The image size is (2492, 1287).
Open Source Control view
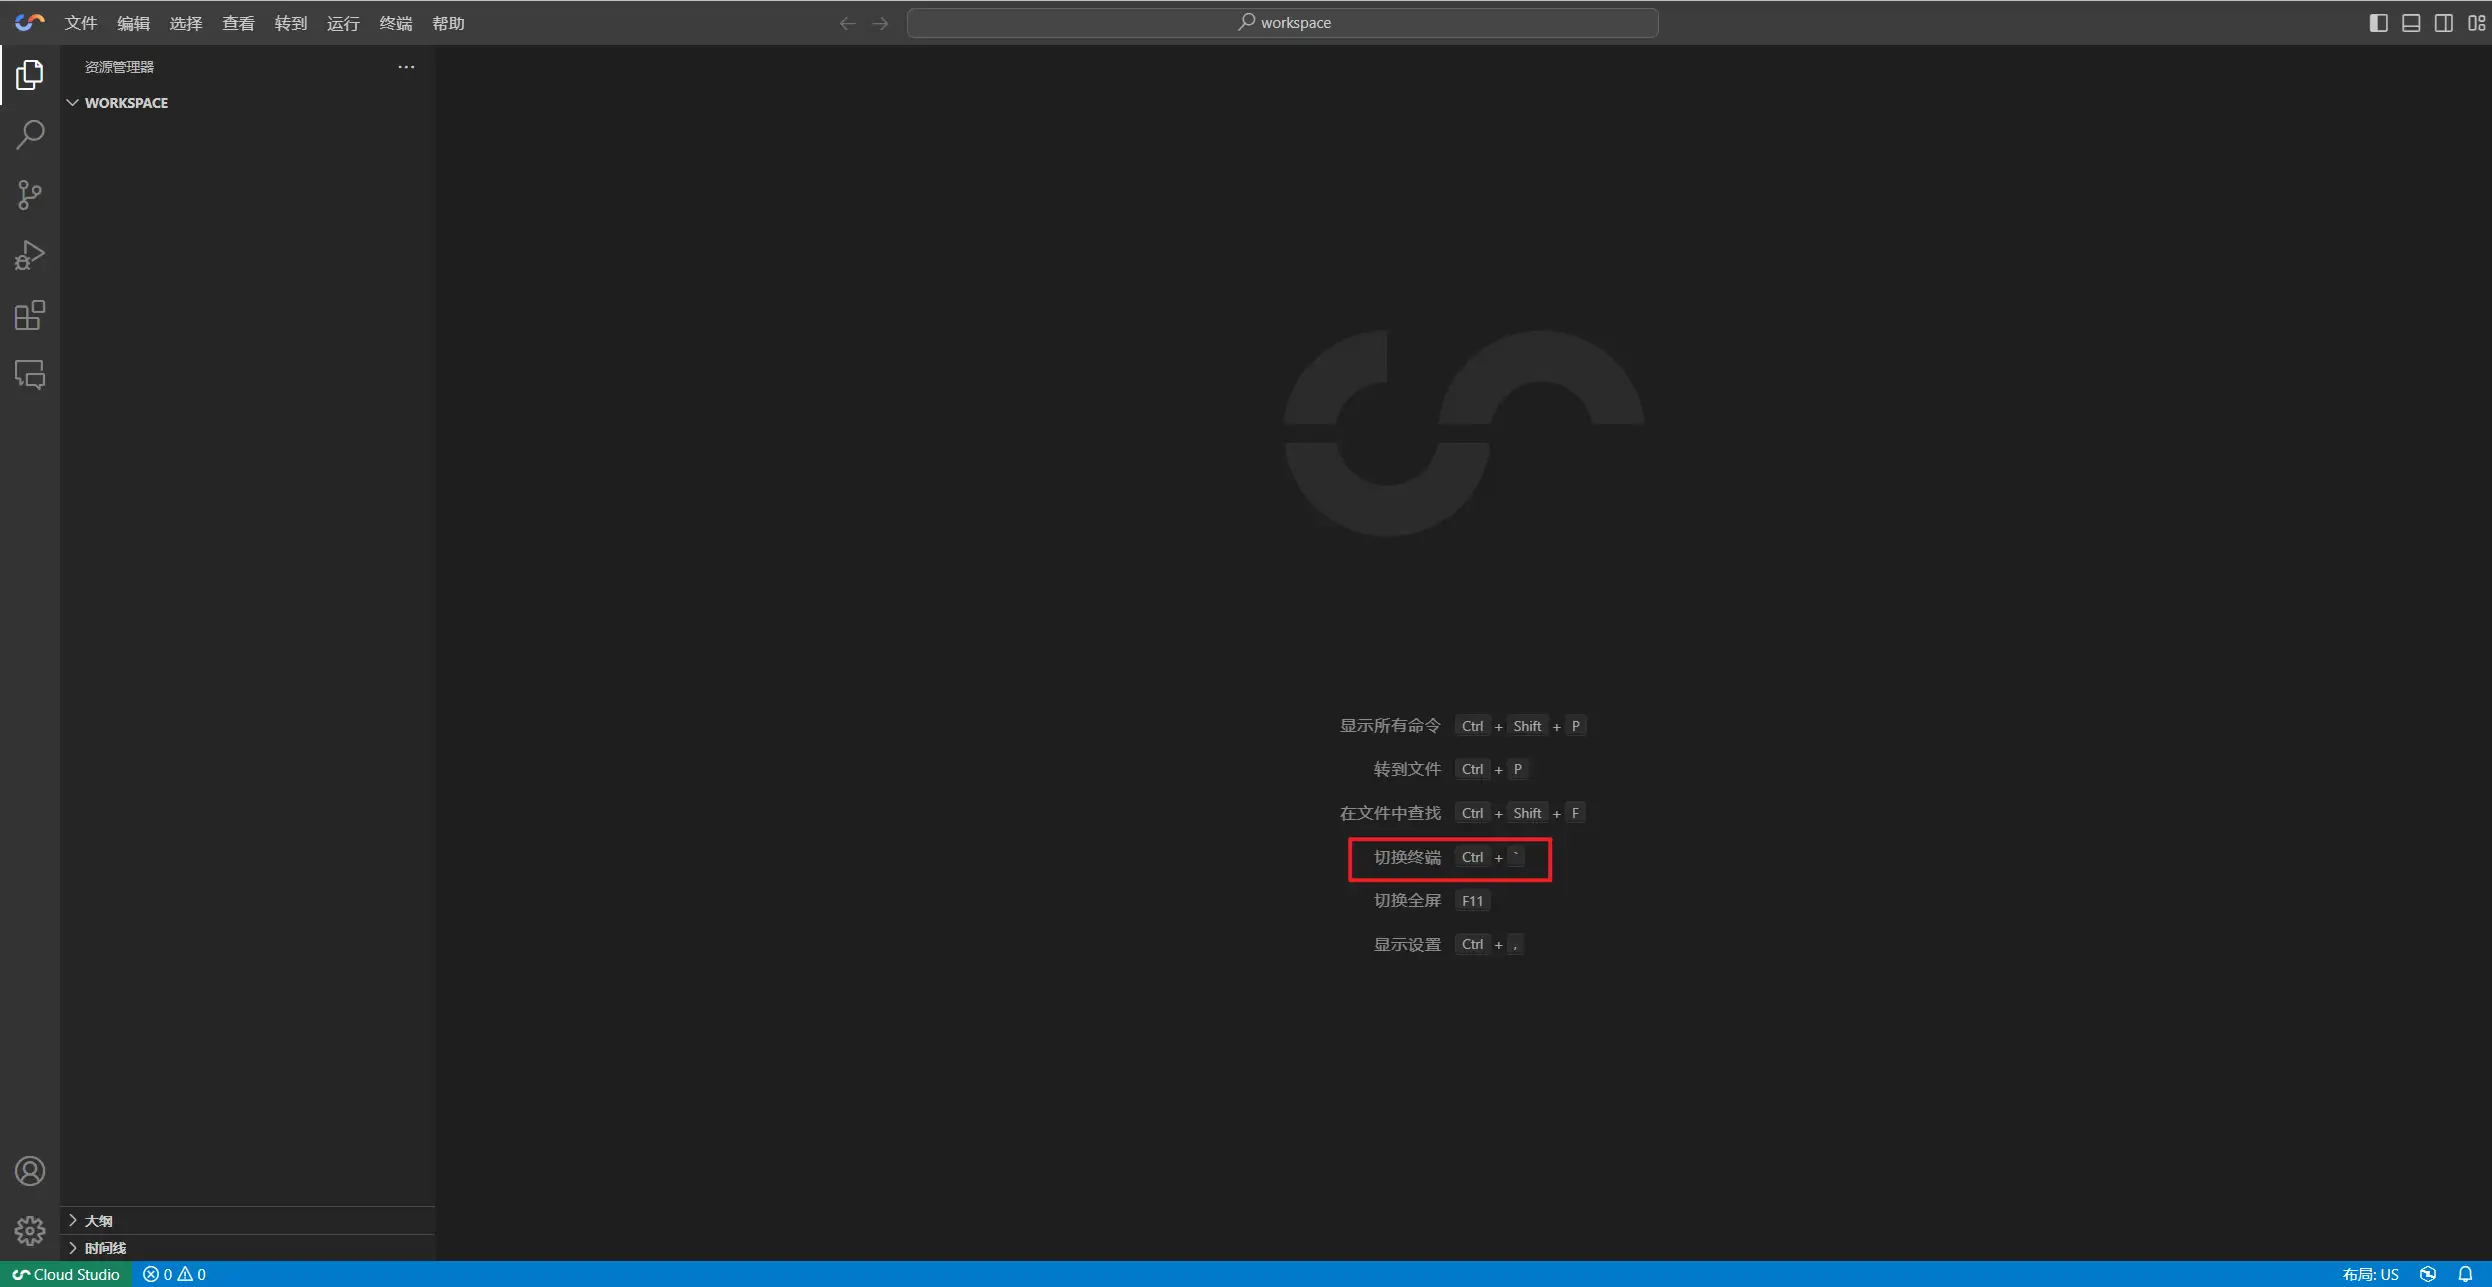pos(30,195)
